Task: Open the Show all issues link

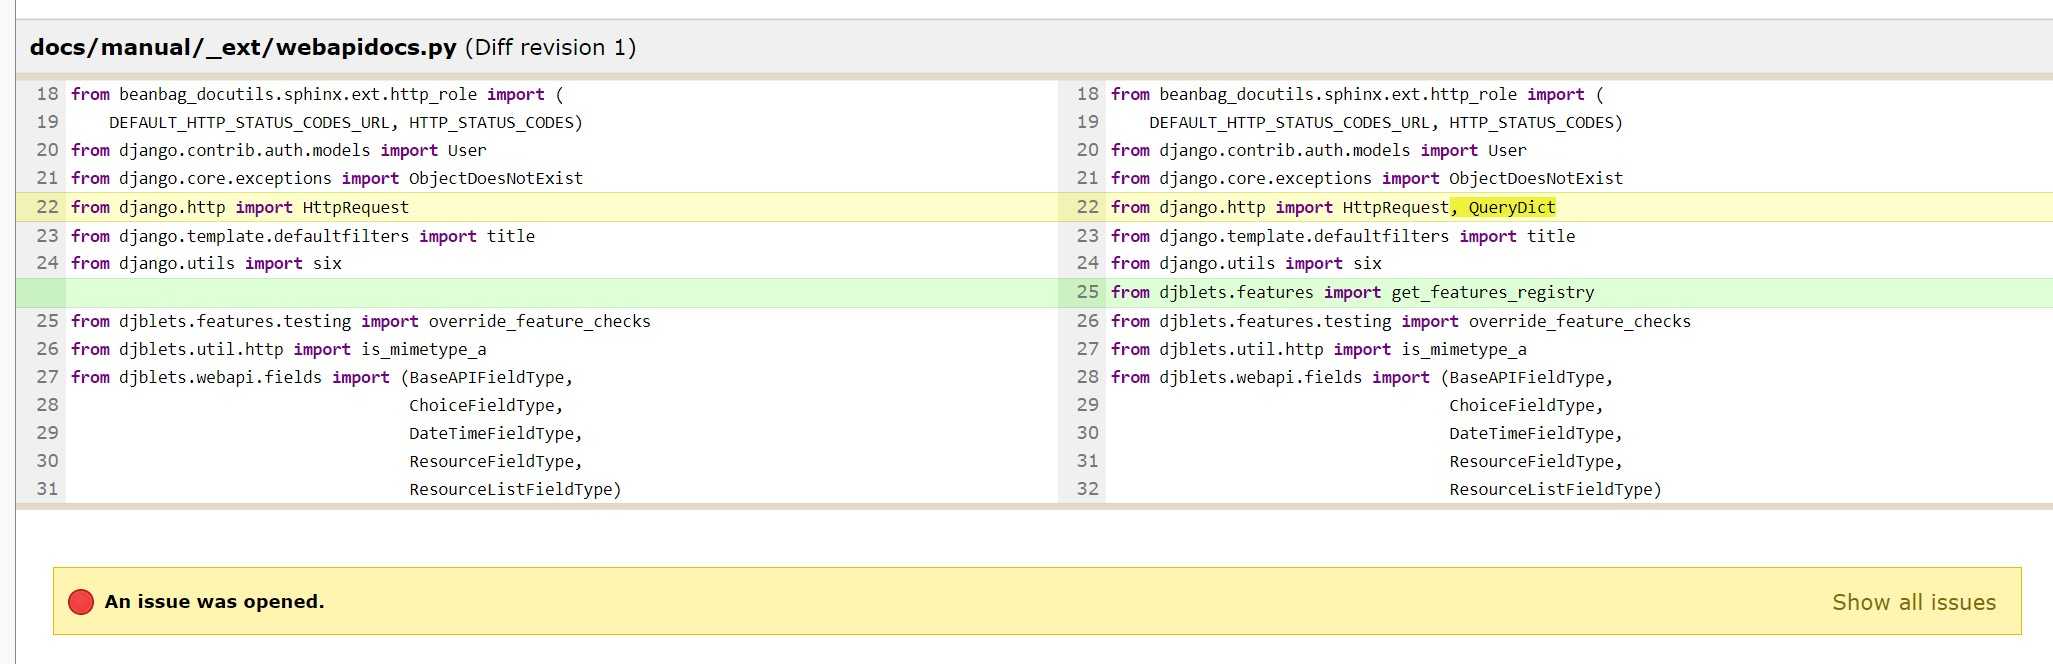Action: [1913, 602]
